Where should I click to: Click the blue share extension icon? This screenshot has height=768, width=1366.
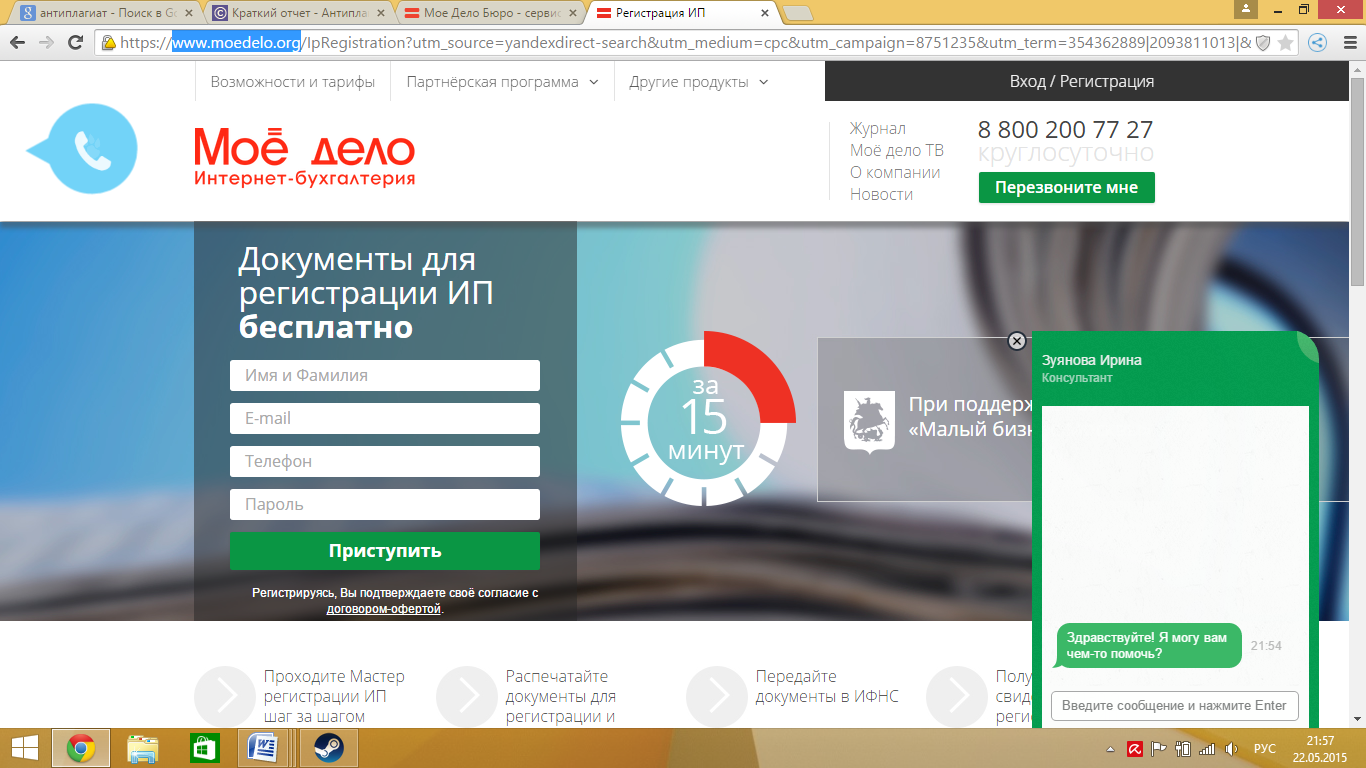[x=1318, y=42]
